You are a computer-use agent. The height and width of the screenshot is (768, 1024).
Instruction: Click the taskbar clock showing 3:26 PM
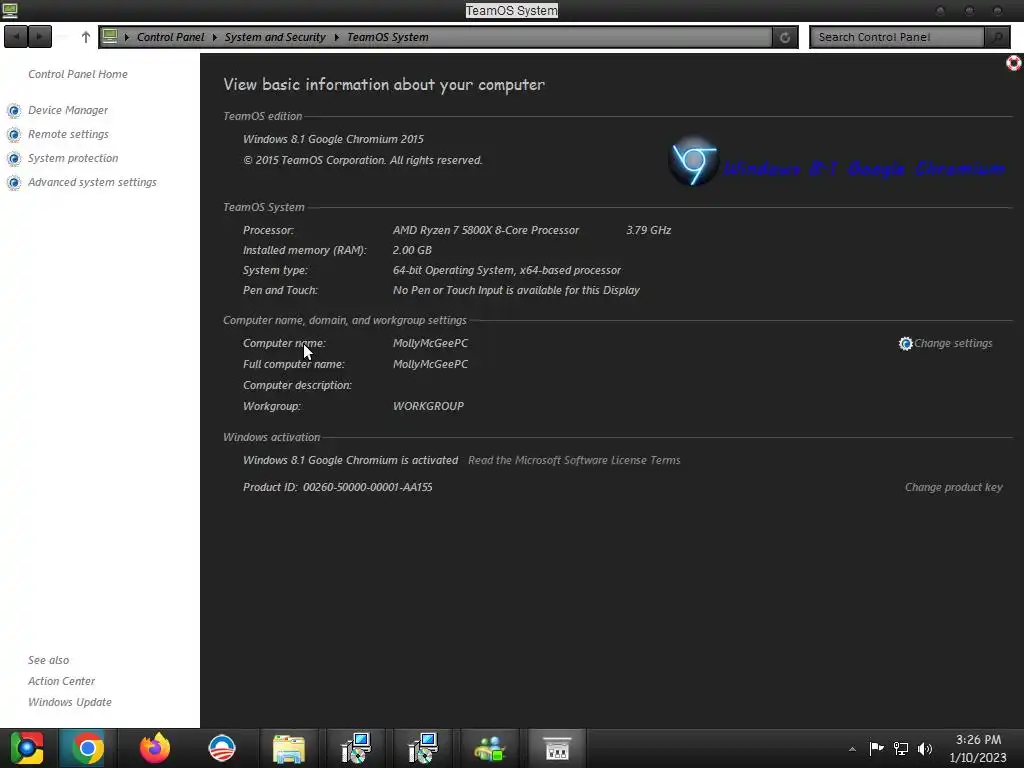(x=978, y=740)
